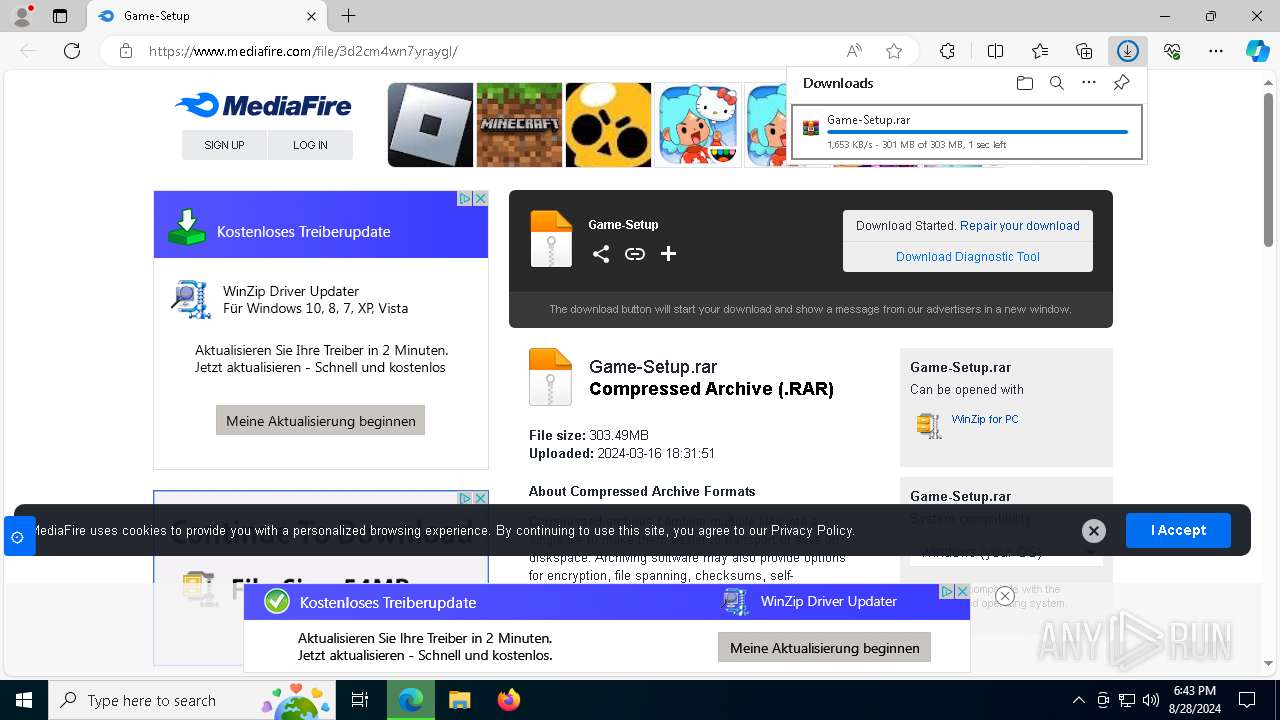This screenshot has height=720, width=1280.
Task: Open the Copilot sidebar
Action: pyautogui.click(x=1257, y=51)
